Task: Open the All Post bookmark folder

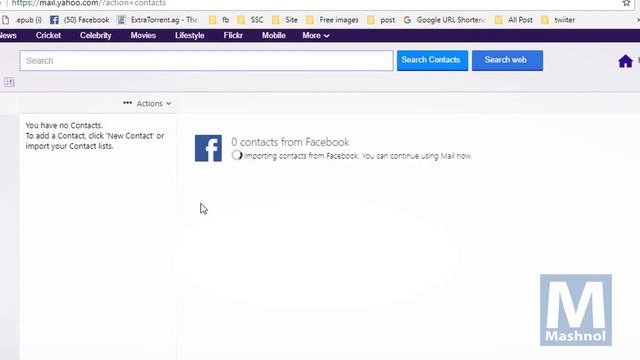Action: 513,20
